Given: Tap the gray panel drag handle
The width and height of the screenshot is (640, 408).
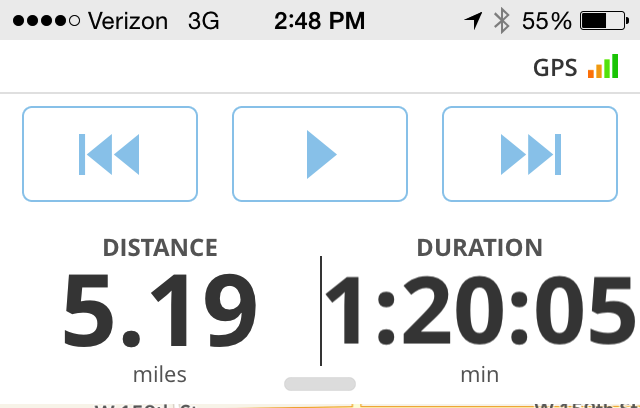Looking at the screenshot, I should 320,384.
